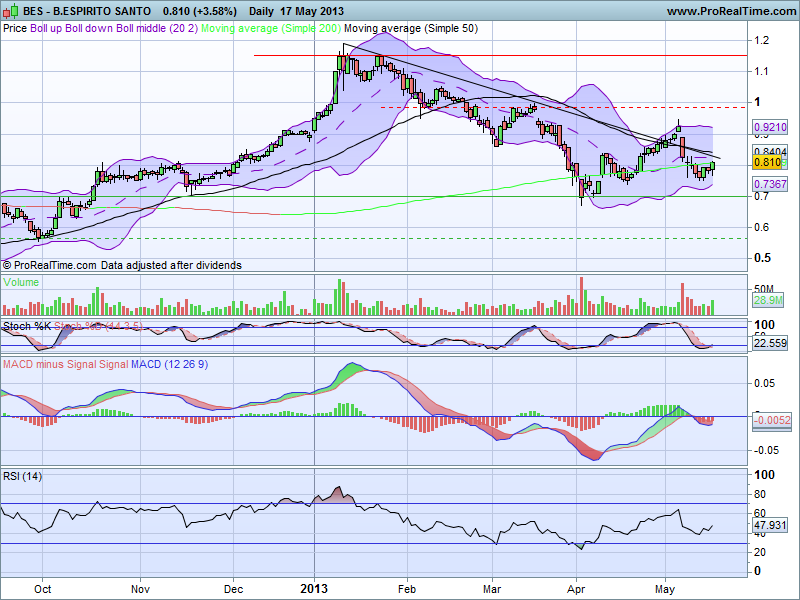Click the Mar label on the time axis

pos(492,589)
